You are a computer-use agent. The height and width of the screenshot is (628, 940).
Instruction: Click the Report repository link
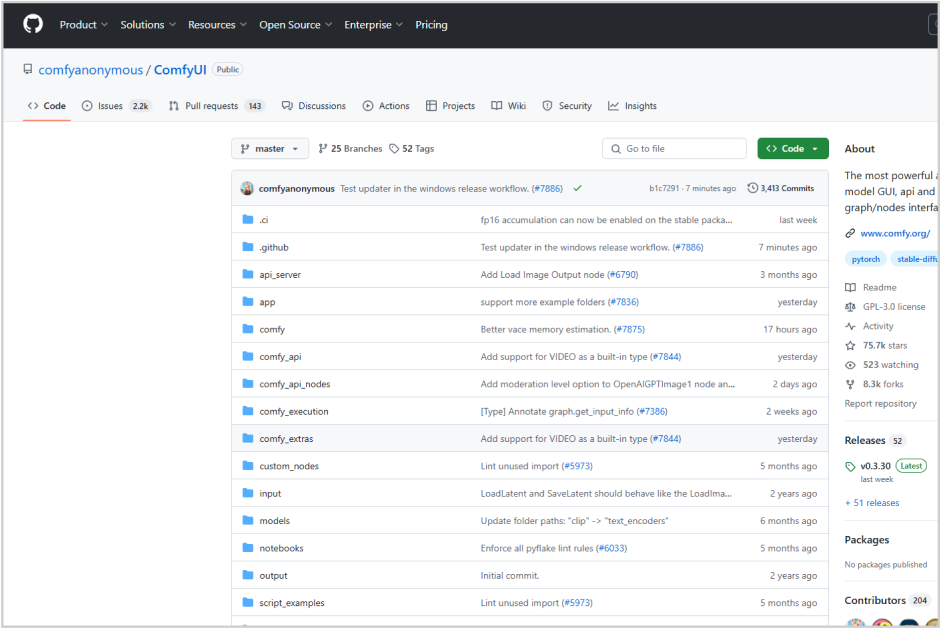point(880,403)
